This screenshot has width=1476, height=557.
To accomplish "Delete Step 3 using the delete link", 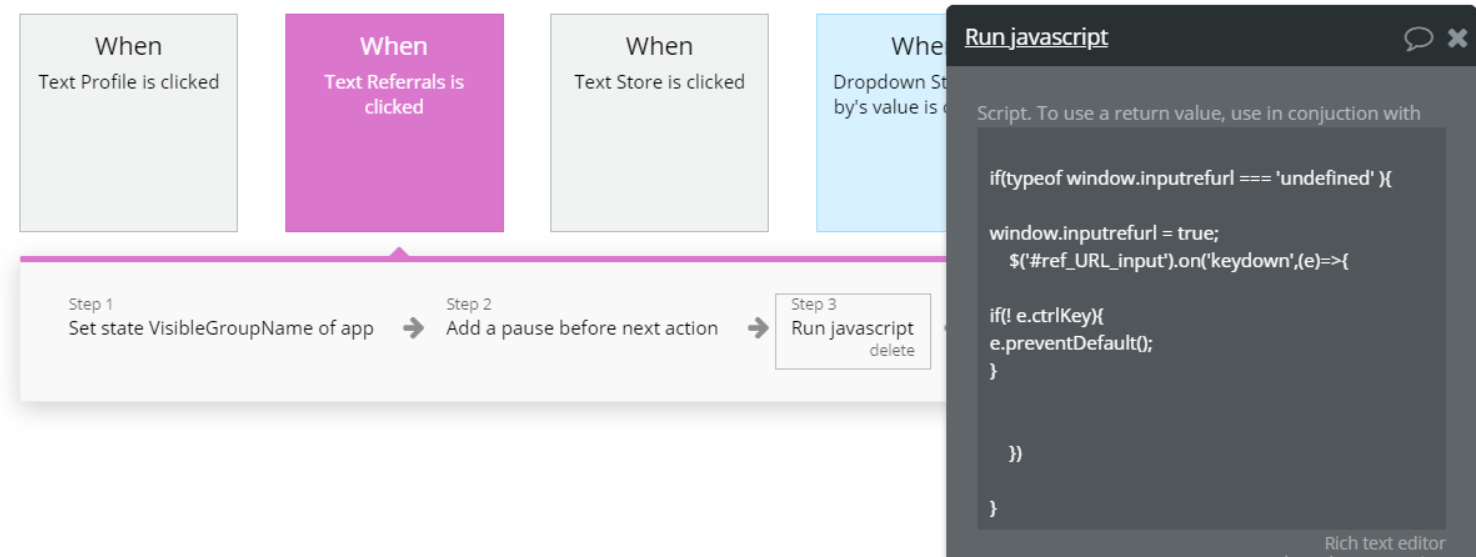I will (x=892, y=351).
